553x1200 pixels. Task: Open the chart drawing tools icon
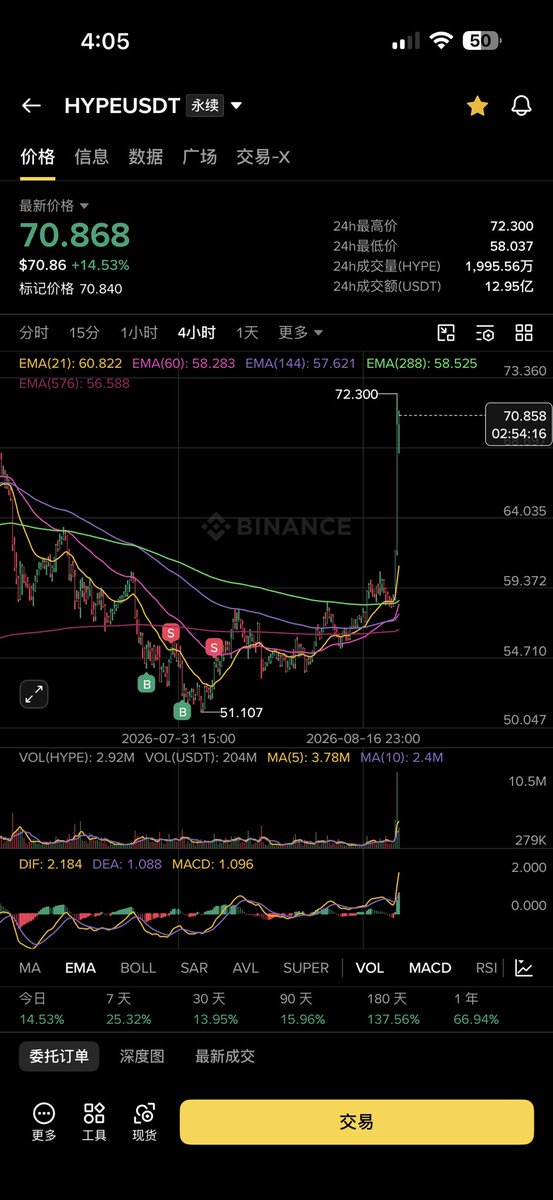tap(446, 333)
